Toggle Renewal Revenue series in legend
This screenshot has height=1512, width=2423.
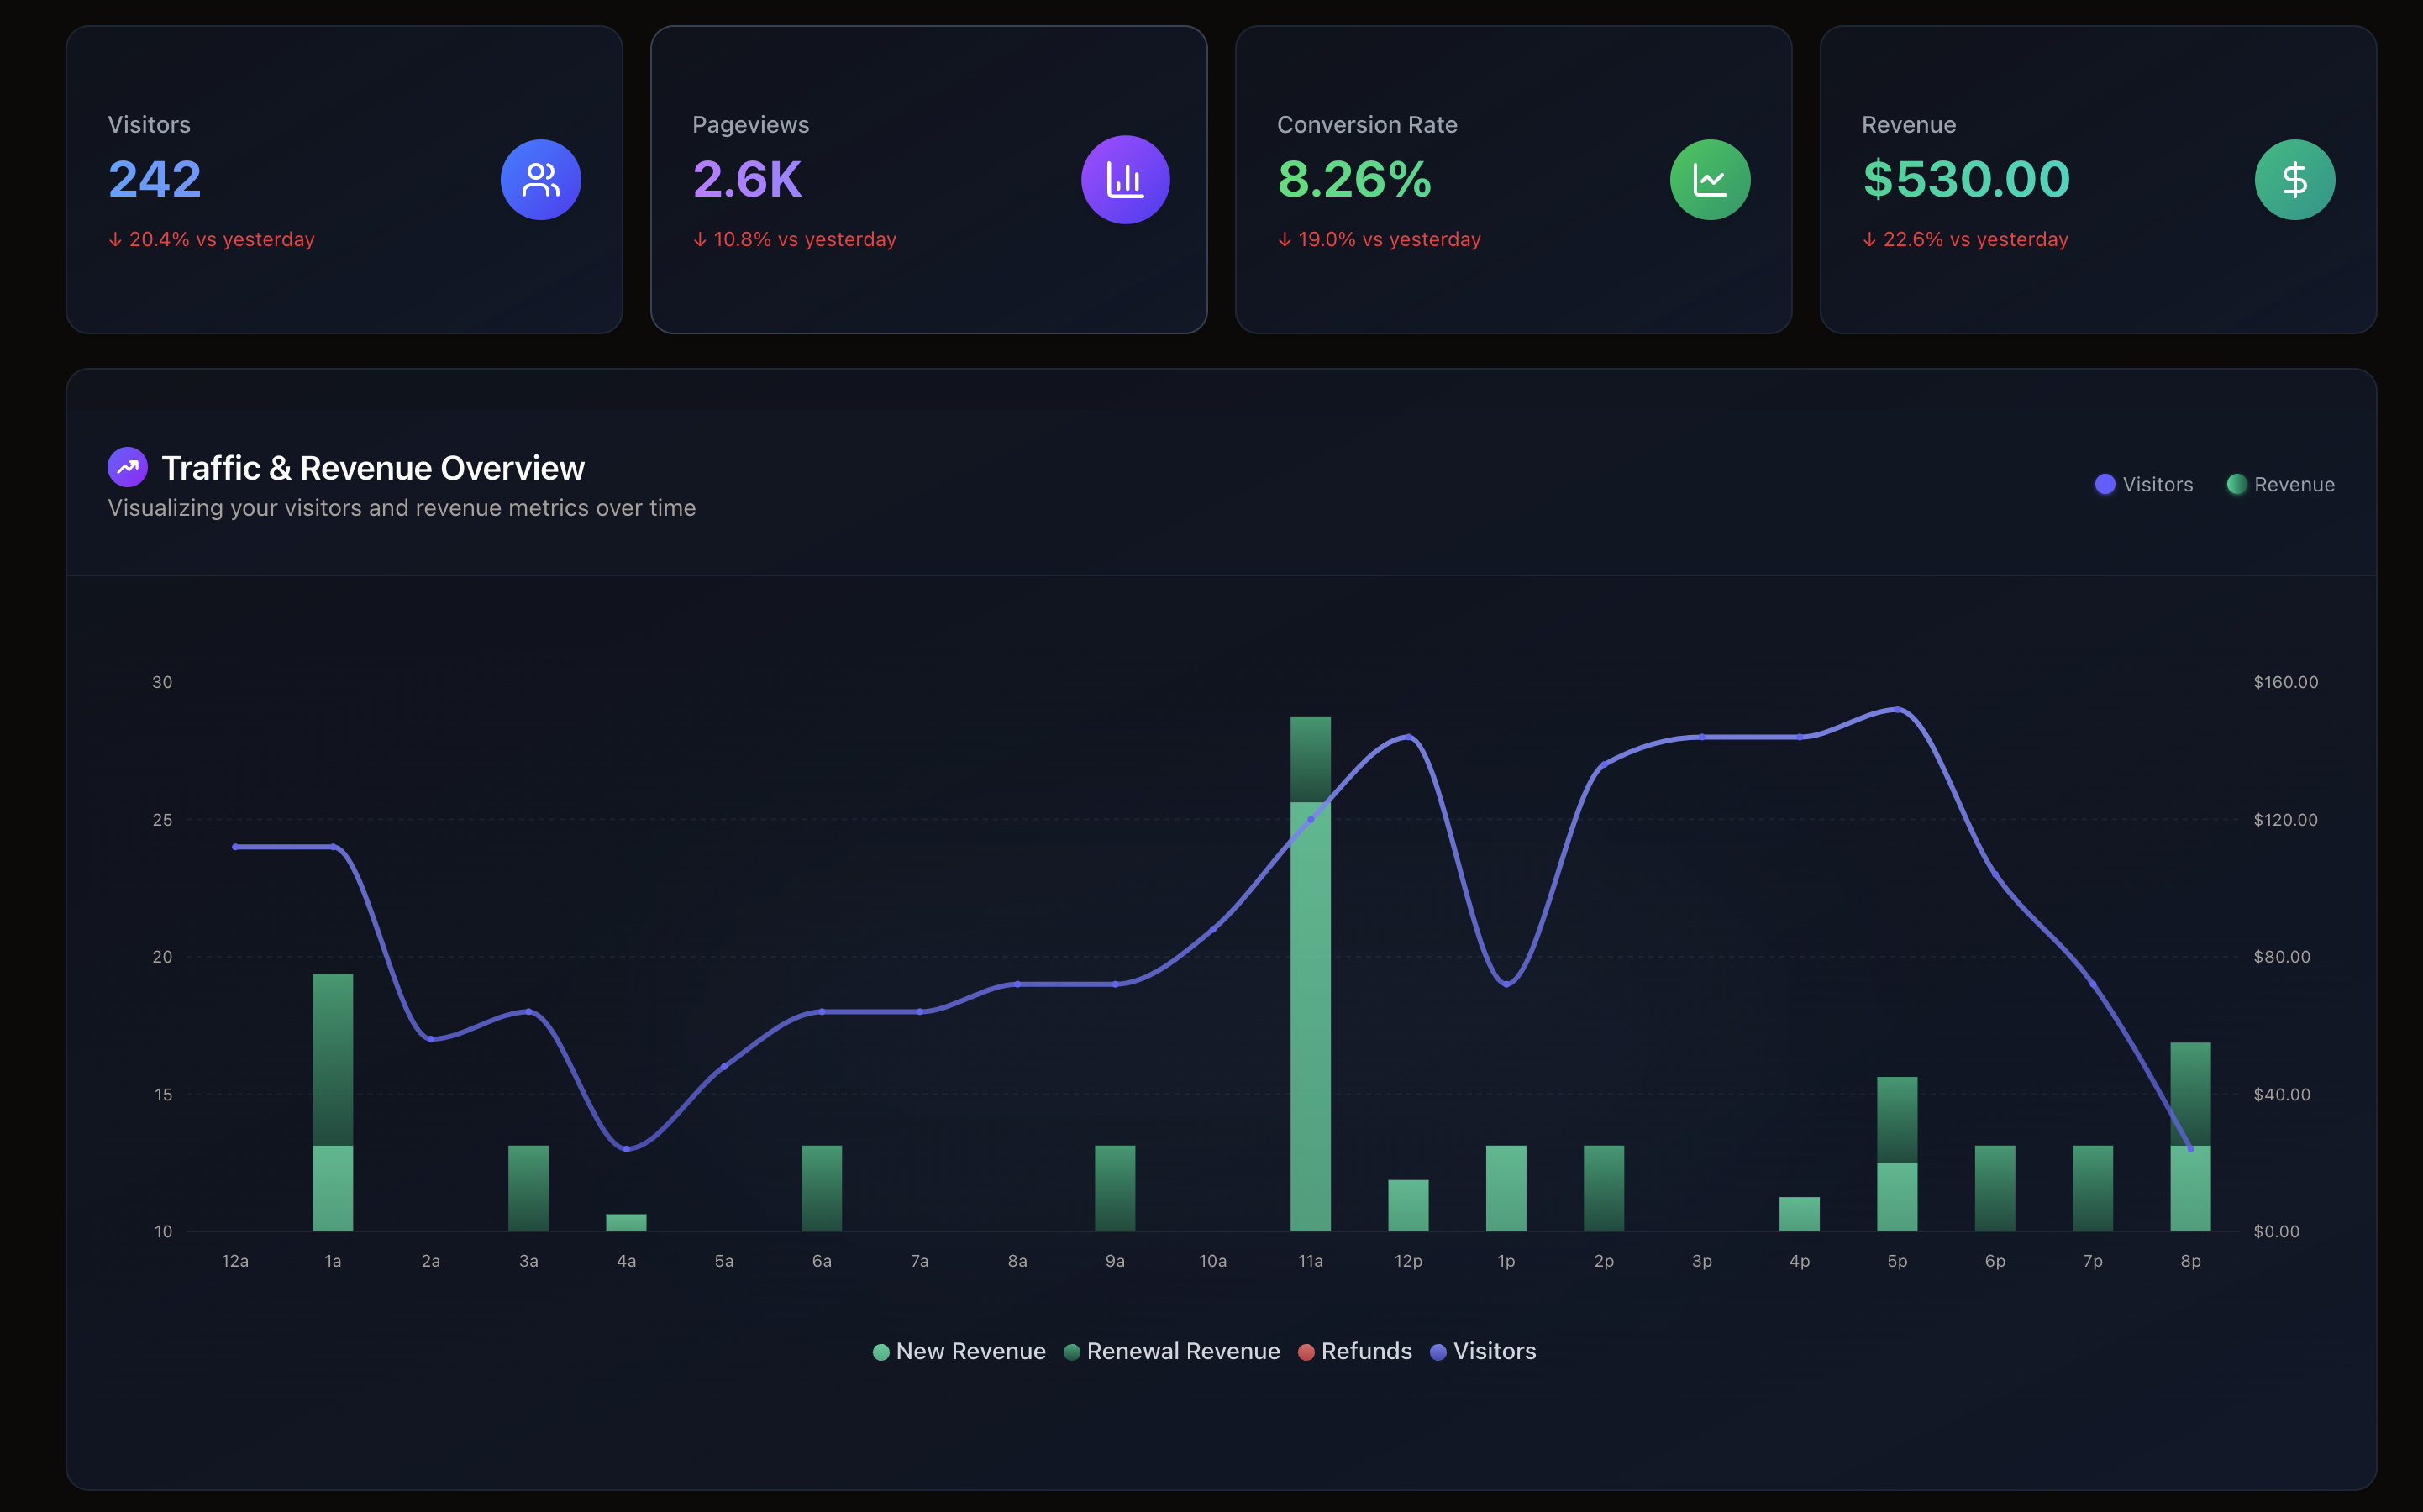1171,1351
